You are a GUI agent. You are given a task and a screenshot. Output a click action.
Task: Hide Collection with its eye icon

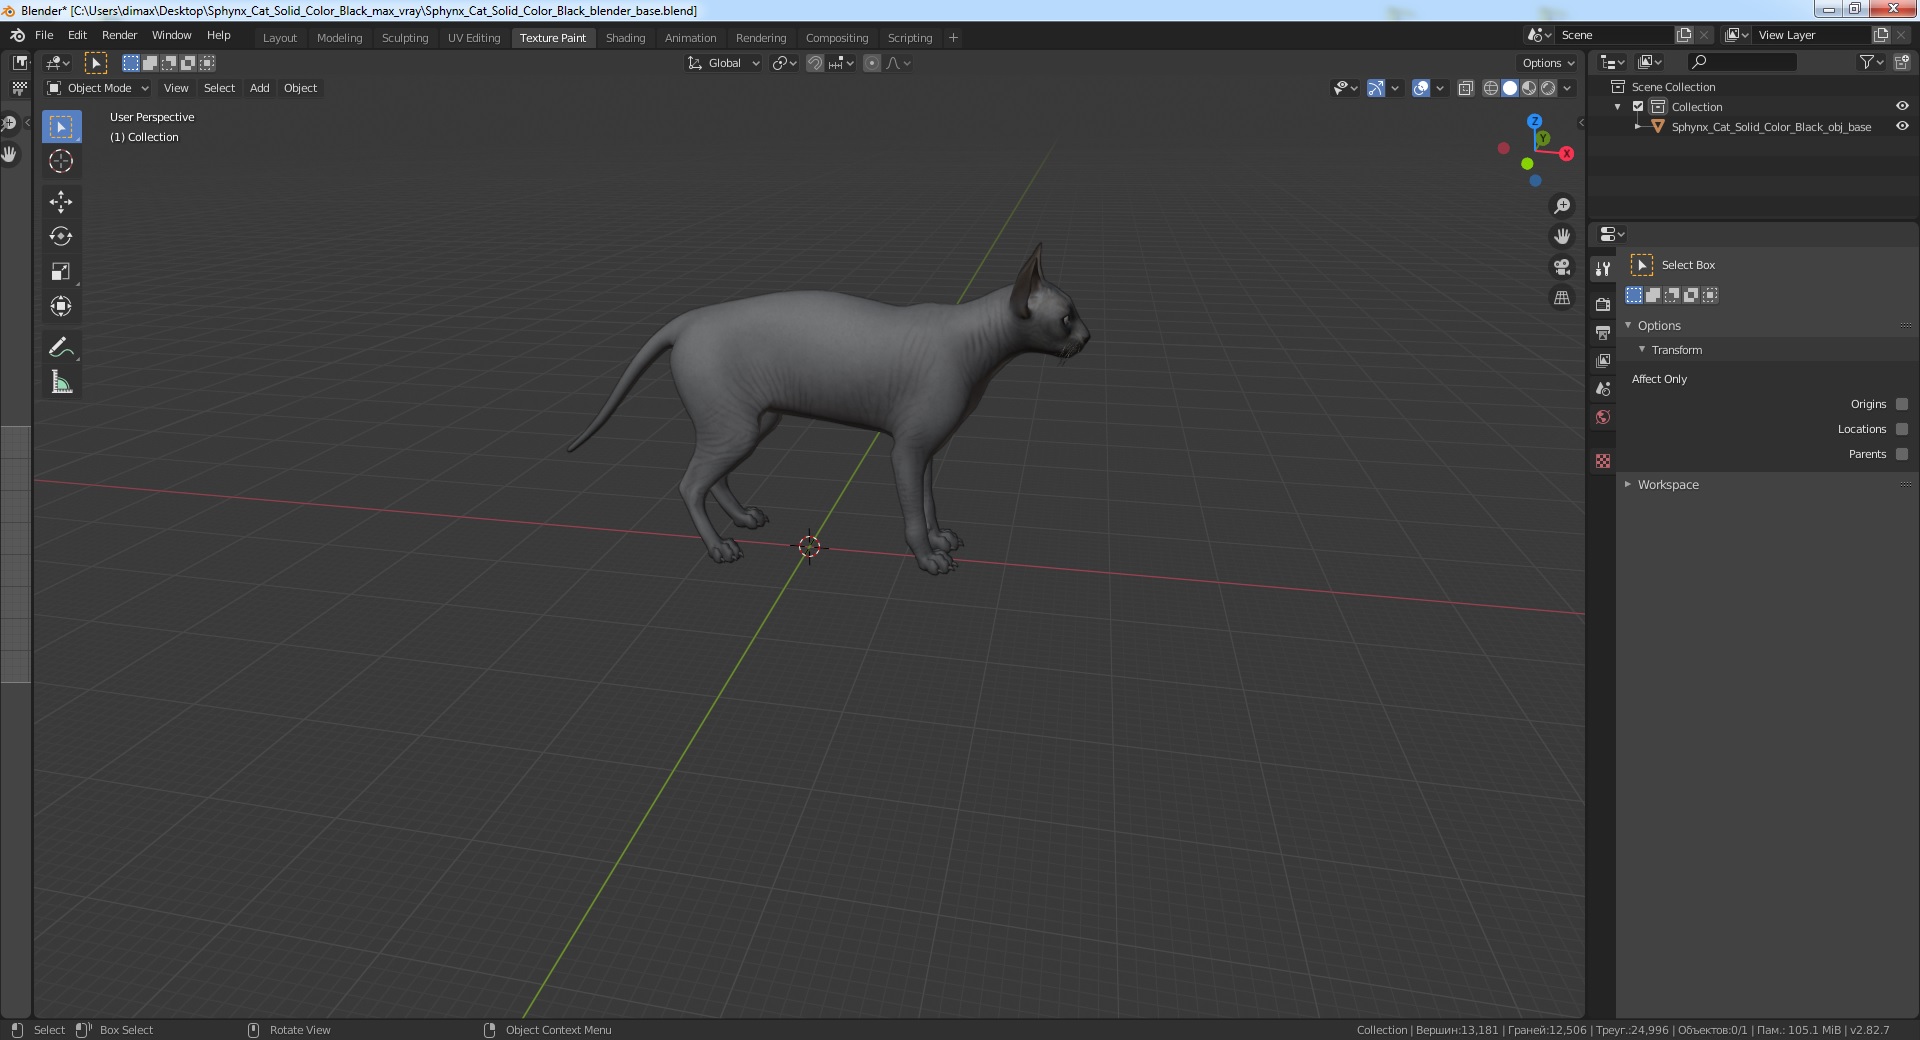click(x=1902, y=107)
